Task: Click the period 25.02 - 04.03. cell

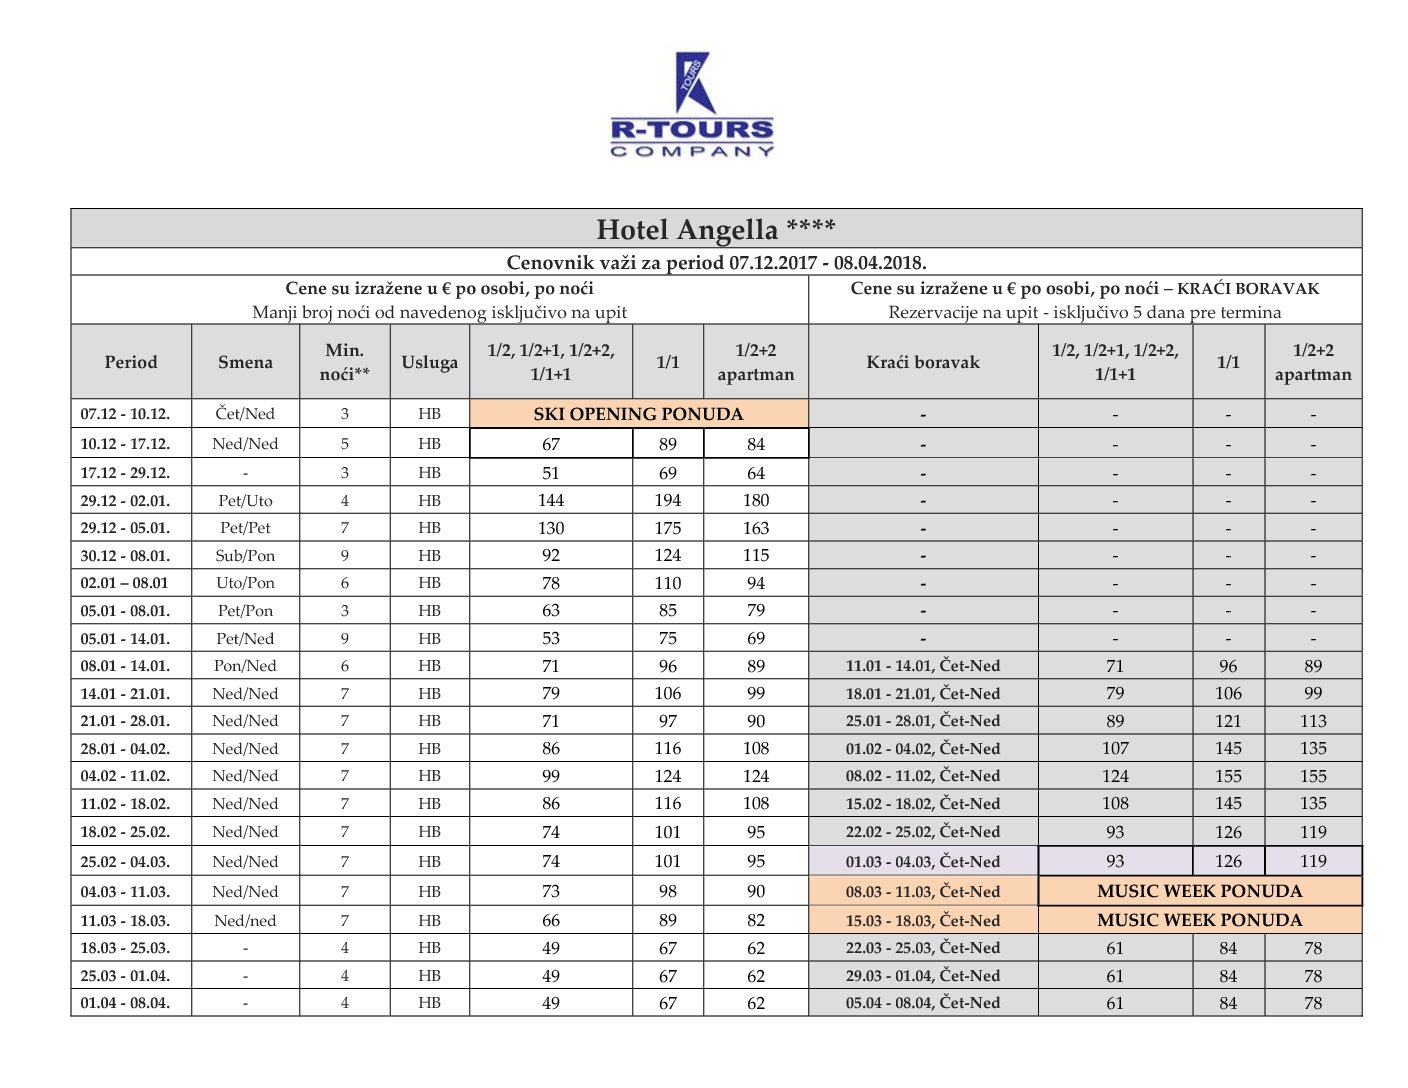Action: coord(131,861)
